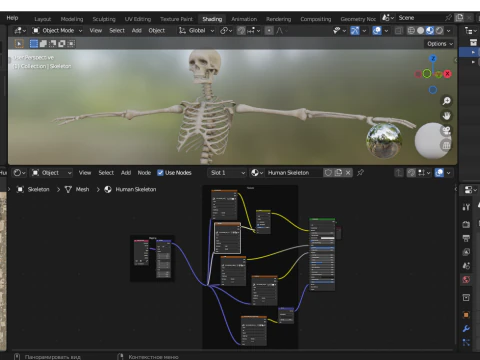Open the 3D viewport editor type dropdown
The width and height of the screenshot is (480, 360).
click(20, 31)
